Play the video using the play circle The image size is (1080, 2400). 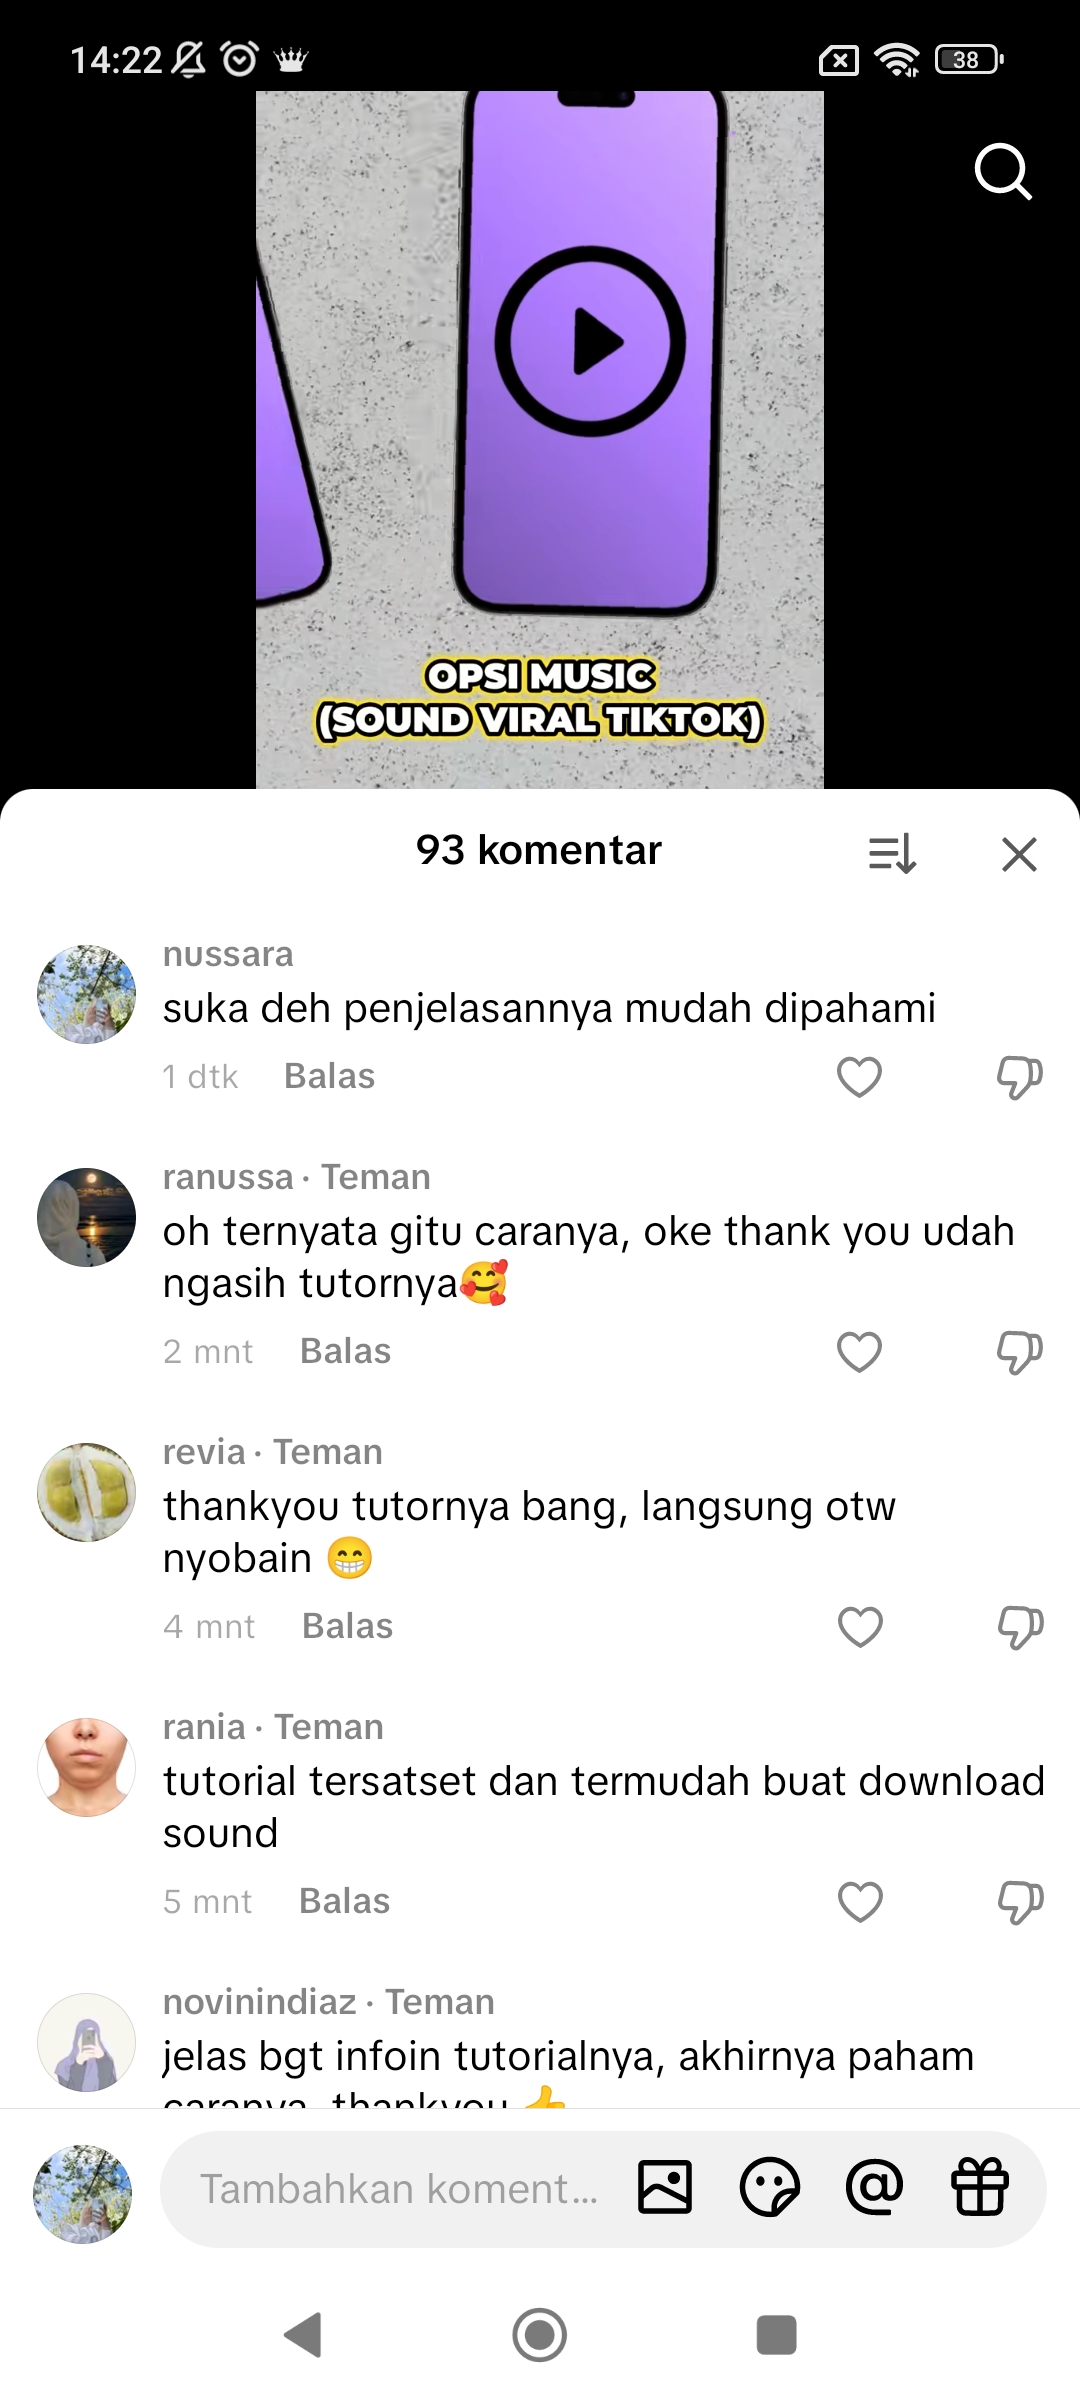(x=591, y=341)
